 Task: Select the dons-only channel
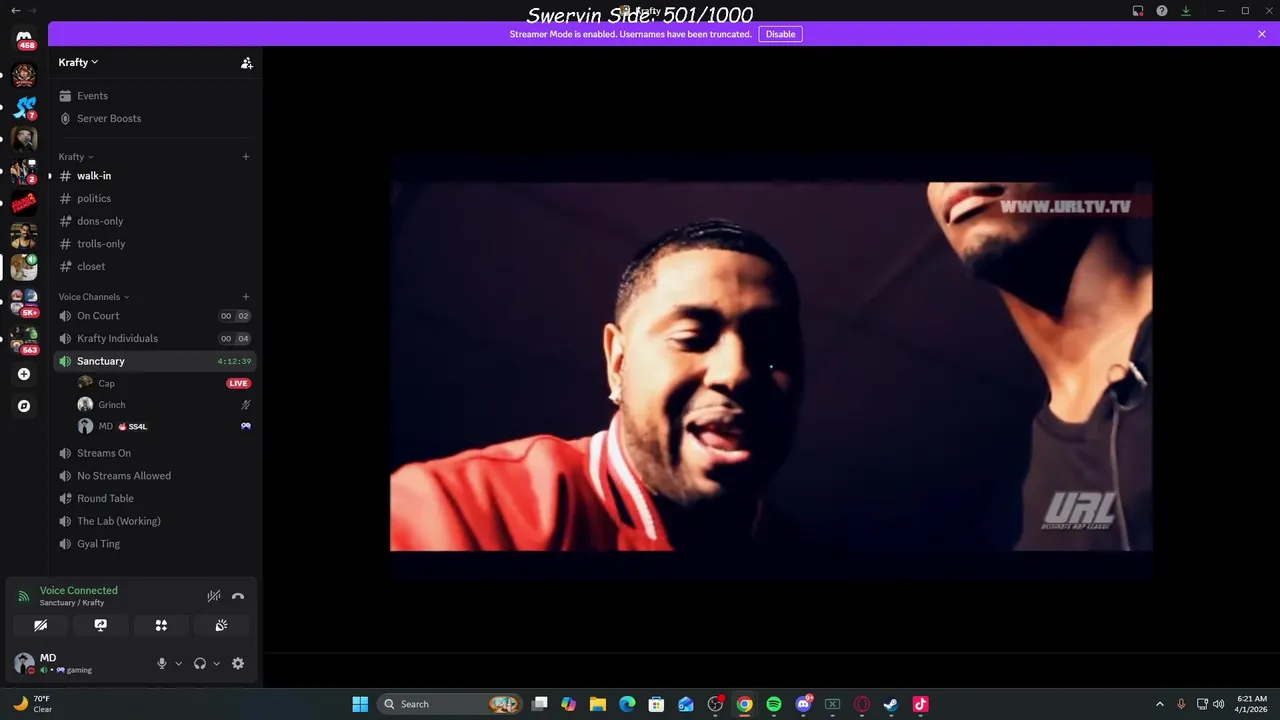pos(155,221)
